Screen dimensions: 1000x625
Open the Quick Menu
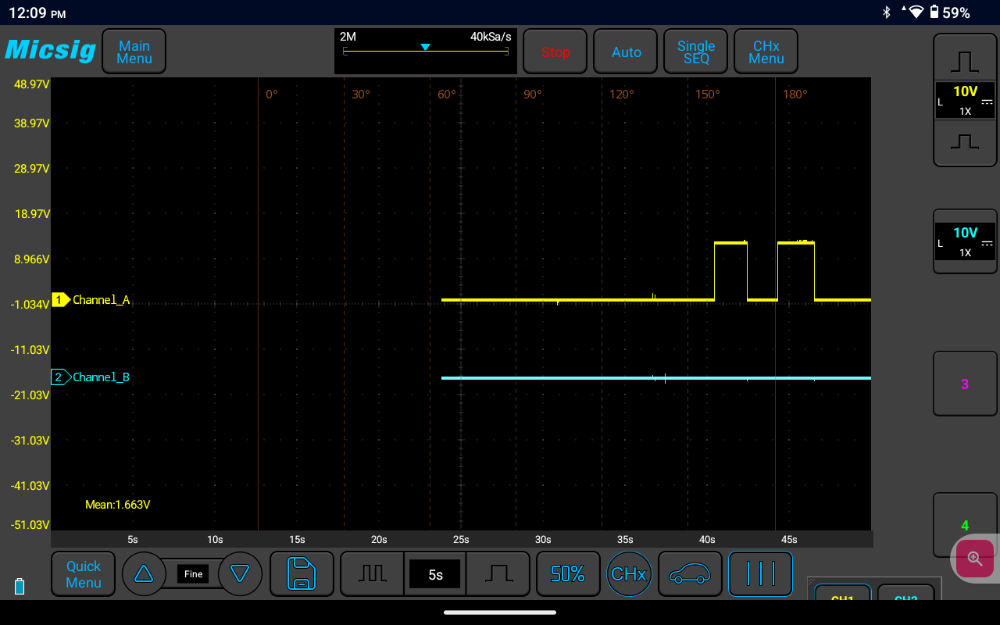[84, 574]
